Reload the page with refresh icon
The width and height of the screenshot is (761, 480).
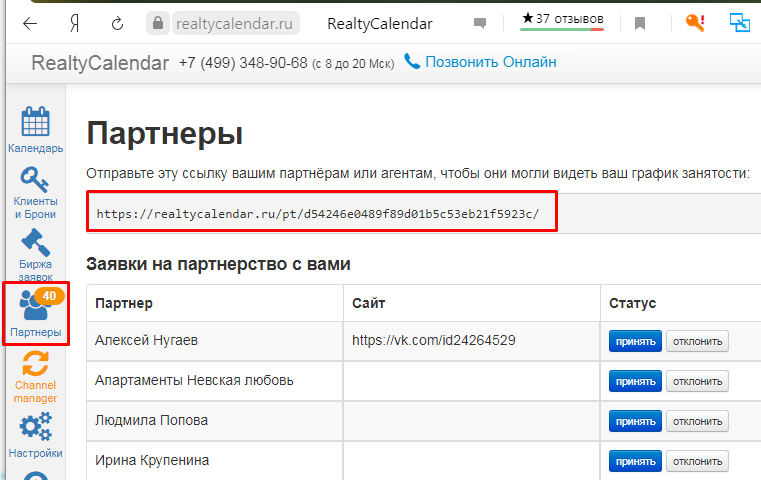tap(118, 23)
